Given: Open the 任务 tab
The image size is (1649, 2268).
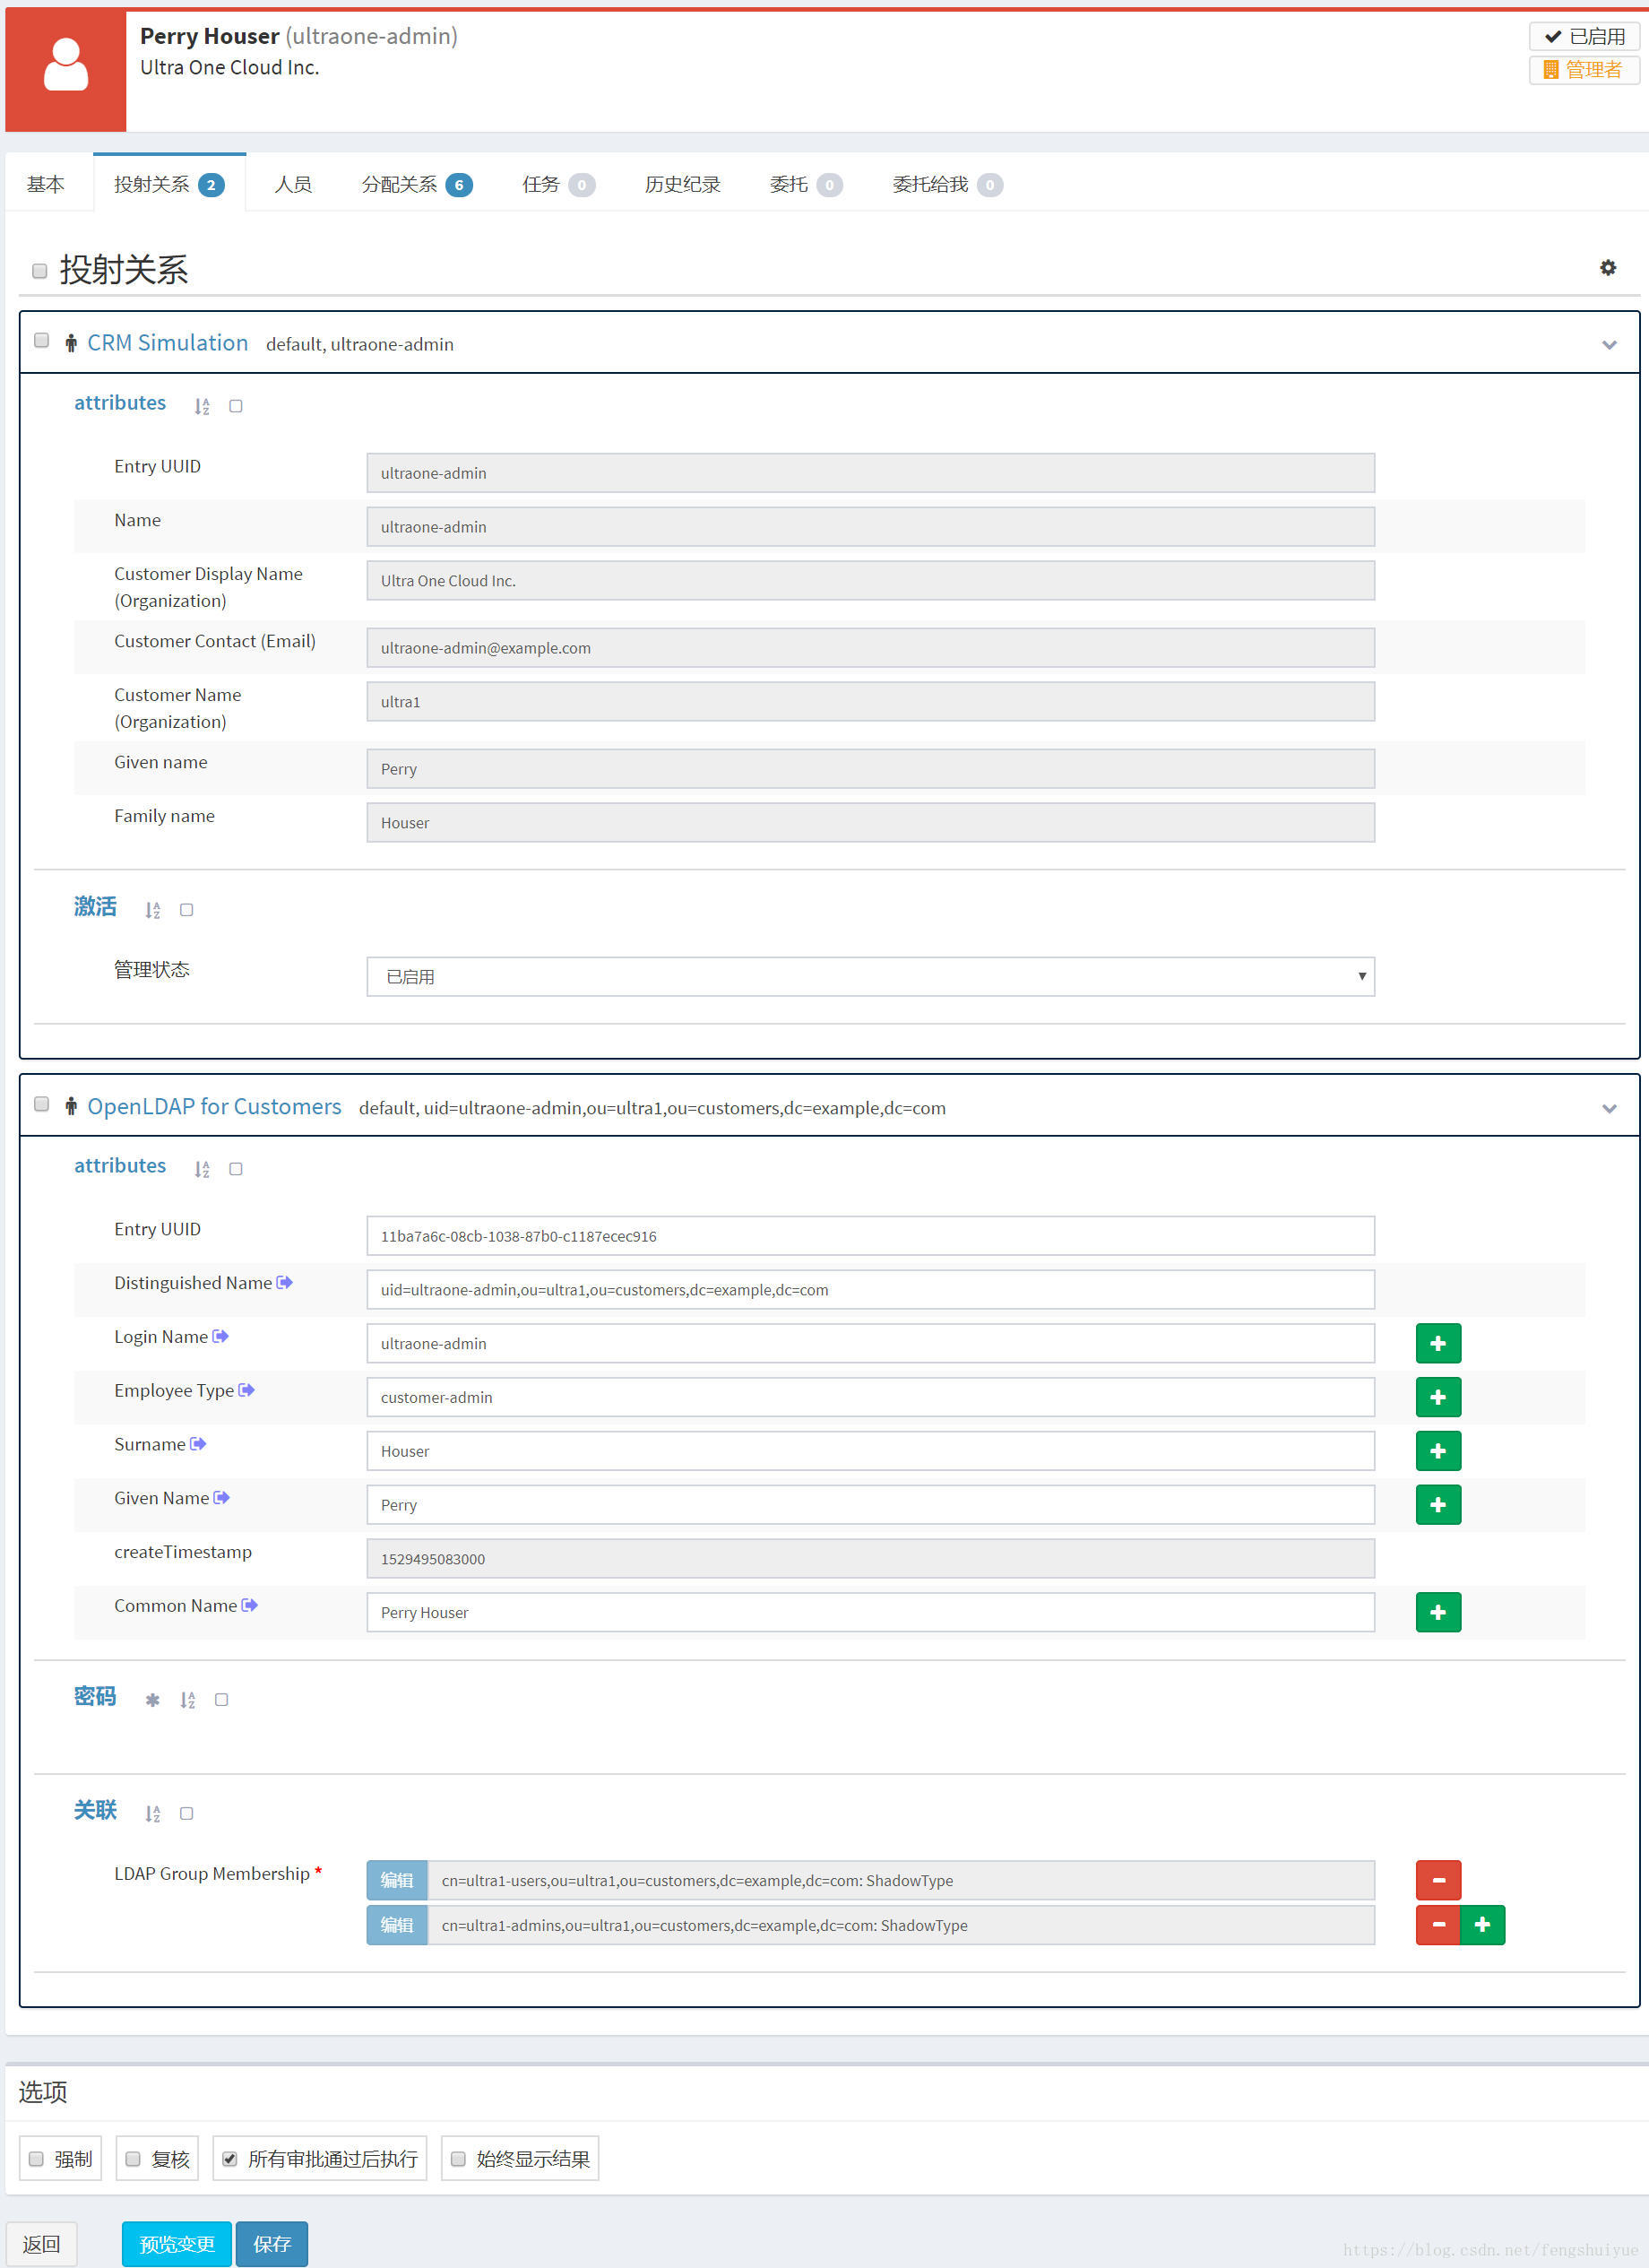Looking at the screenshot, I should point(558,184).
